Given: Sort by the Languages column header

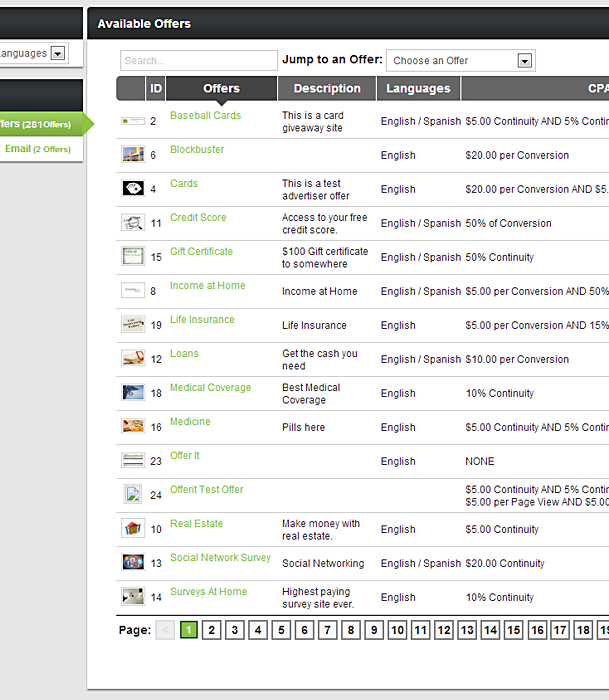Looking at the screenshot, I should (x=418, y=88).
